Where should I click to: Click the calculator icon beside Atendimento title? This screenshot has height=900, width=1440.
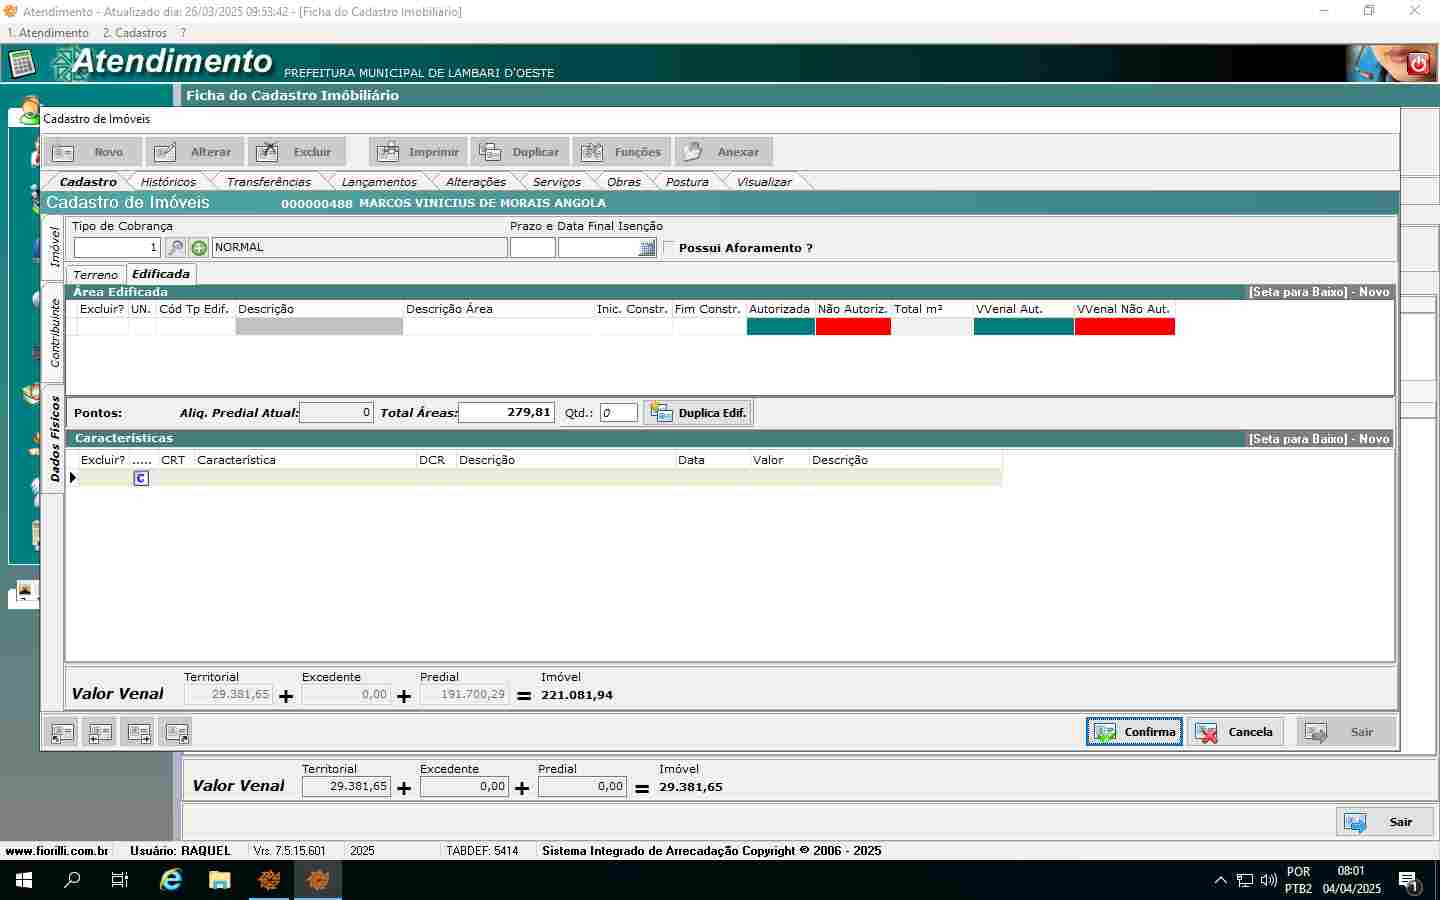tap(21, 64)
